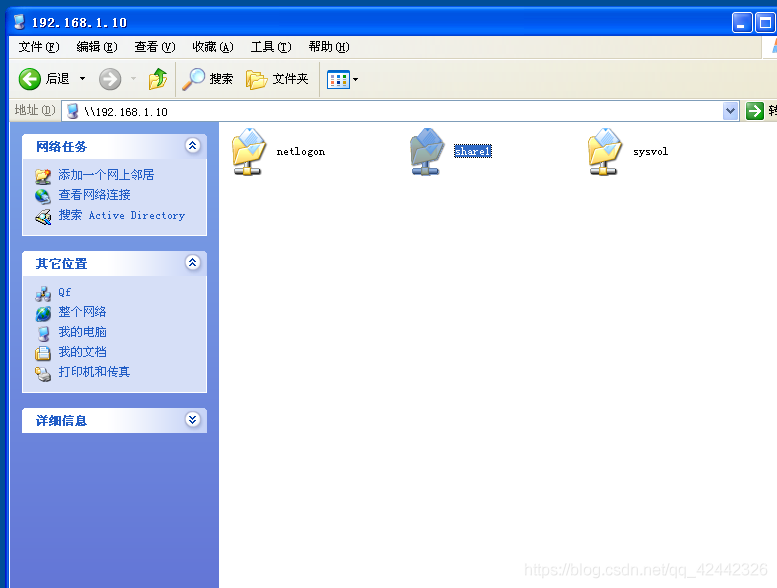The image size is (777, 588).
Task: Click the 其它位置 panel header
Action: (x=114, y=264)
